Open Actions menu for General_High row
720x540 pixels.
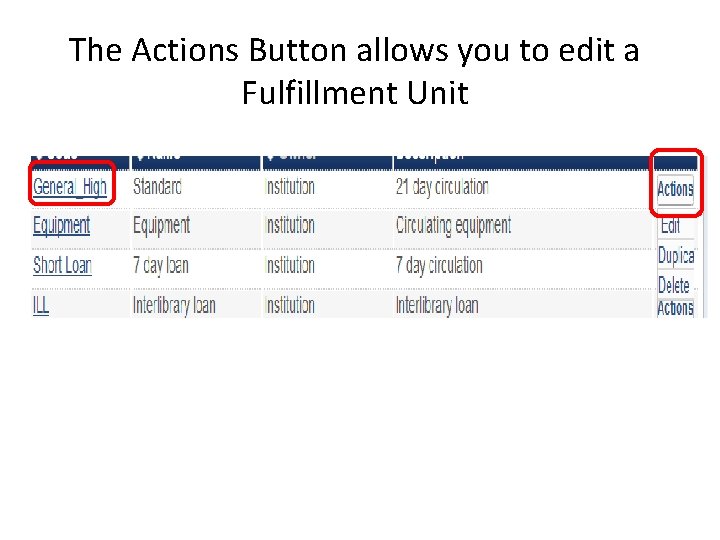click(675, 189)
